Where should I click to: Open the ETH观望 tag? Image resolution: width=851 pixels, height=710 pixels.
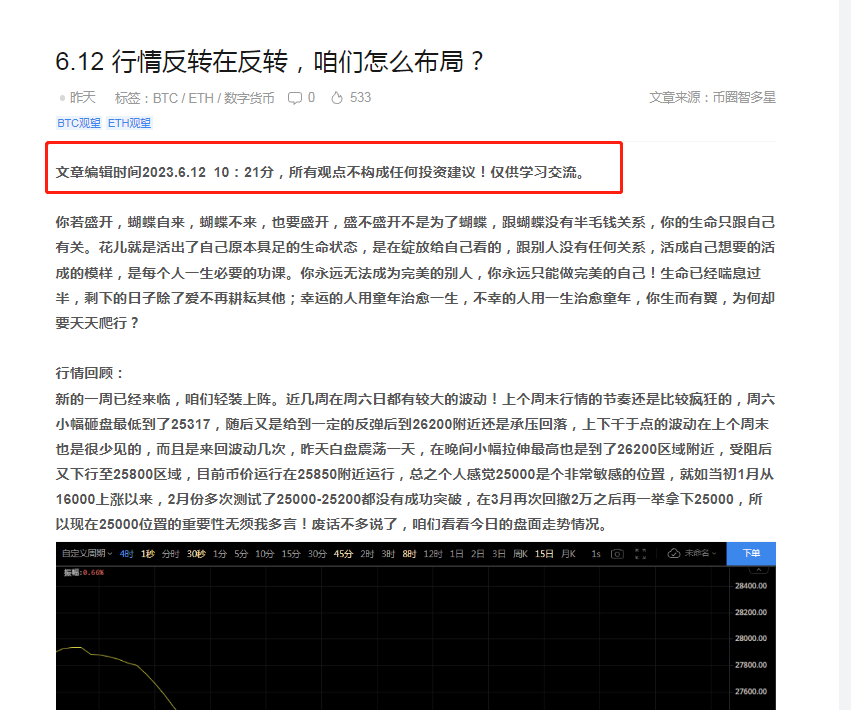(x=129, y=123)
